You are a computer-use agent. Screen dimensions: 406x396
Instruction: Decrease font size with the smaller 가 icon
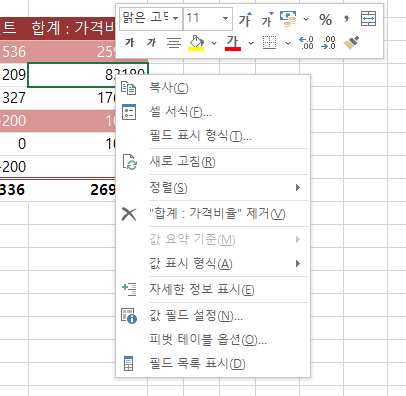267,19
